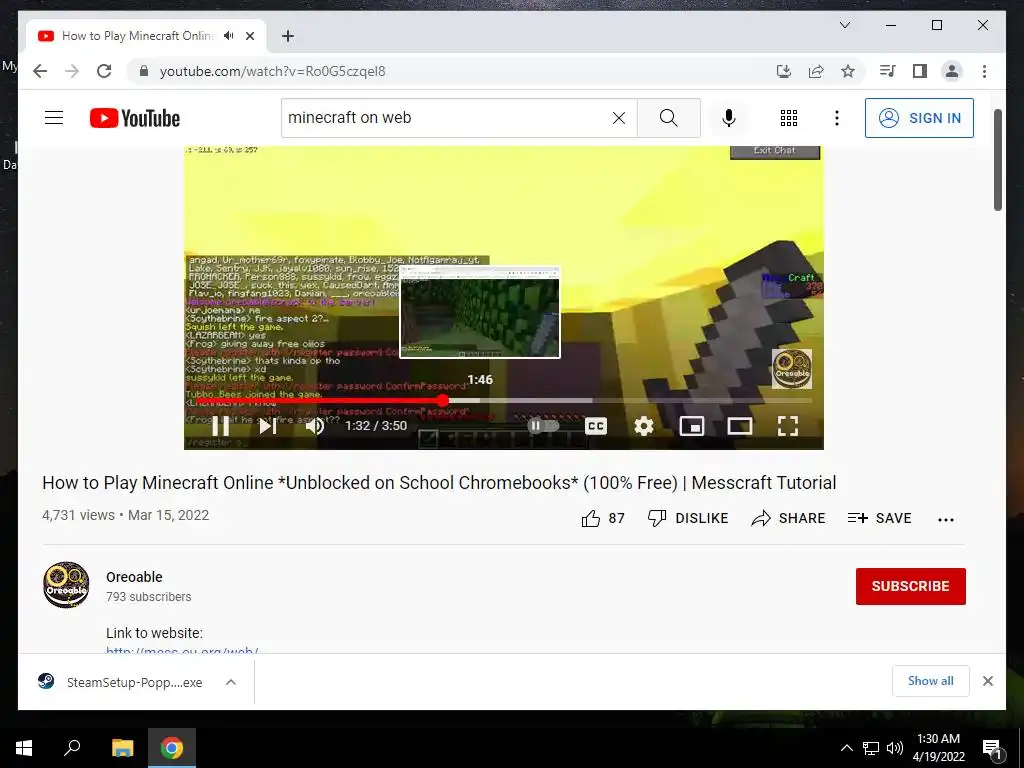
Task: Clear the search query with X
Action: point(618,118)
